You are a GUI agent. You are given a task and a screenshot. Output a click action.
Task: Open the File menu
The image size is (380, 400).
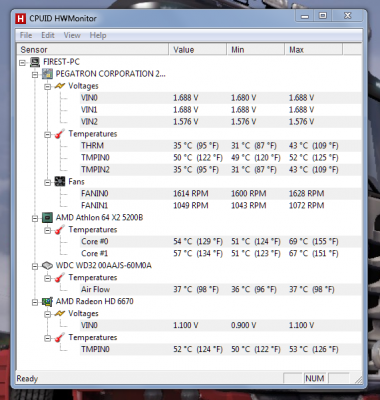26,35
